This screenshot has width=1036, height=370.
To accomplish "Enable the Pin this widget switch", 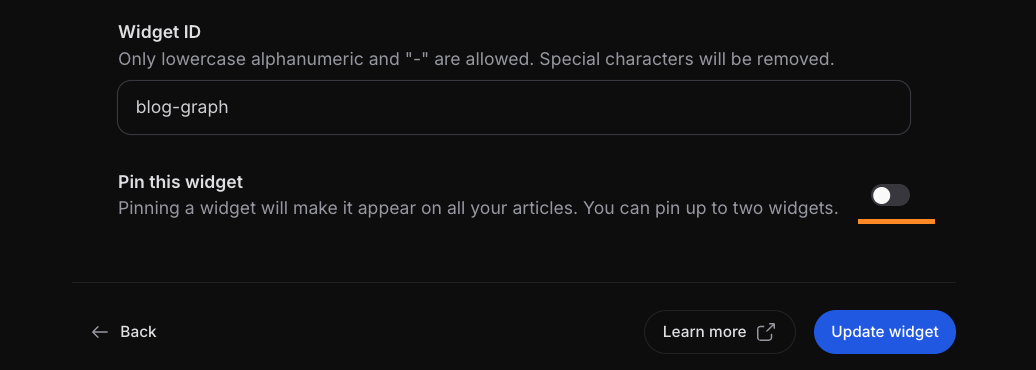I will point(890,196).
